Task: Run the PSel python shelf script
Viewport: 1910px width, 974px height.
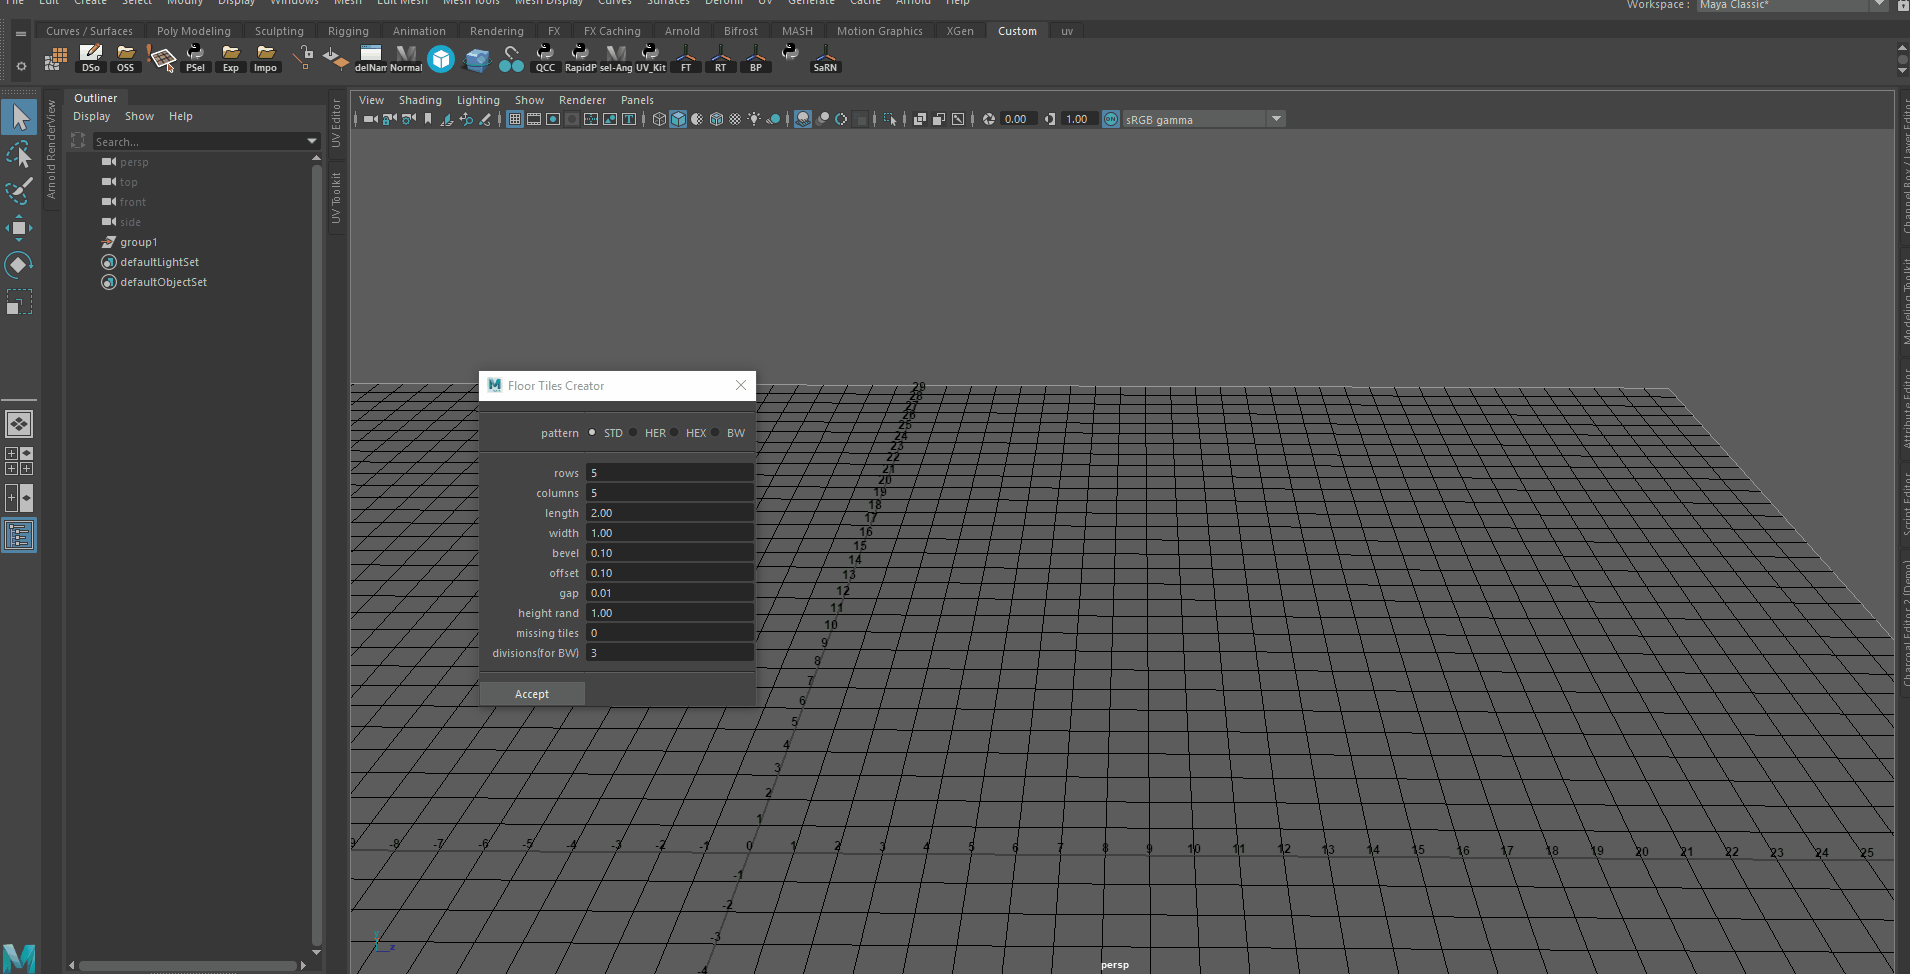Action: pyautogui.click(x=195, y=59)
